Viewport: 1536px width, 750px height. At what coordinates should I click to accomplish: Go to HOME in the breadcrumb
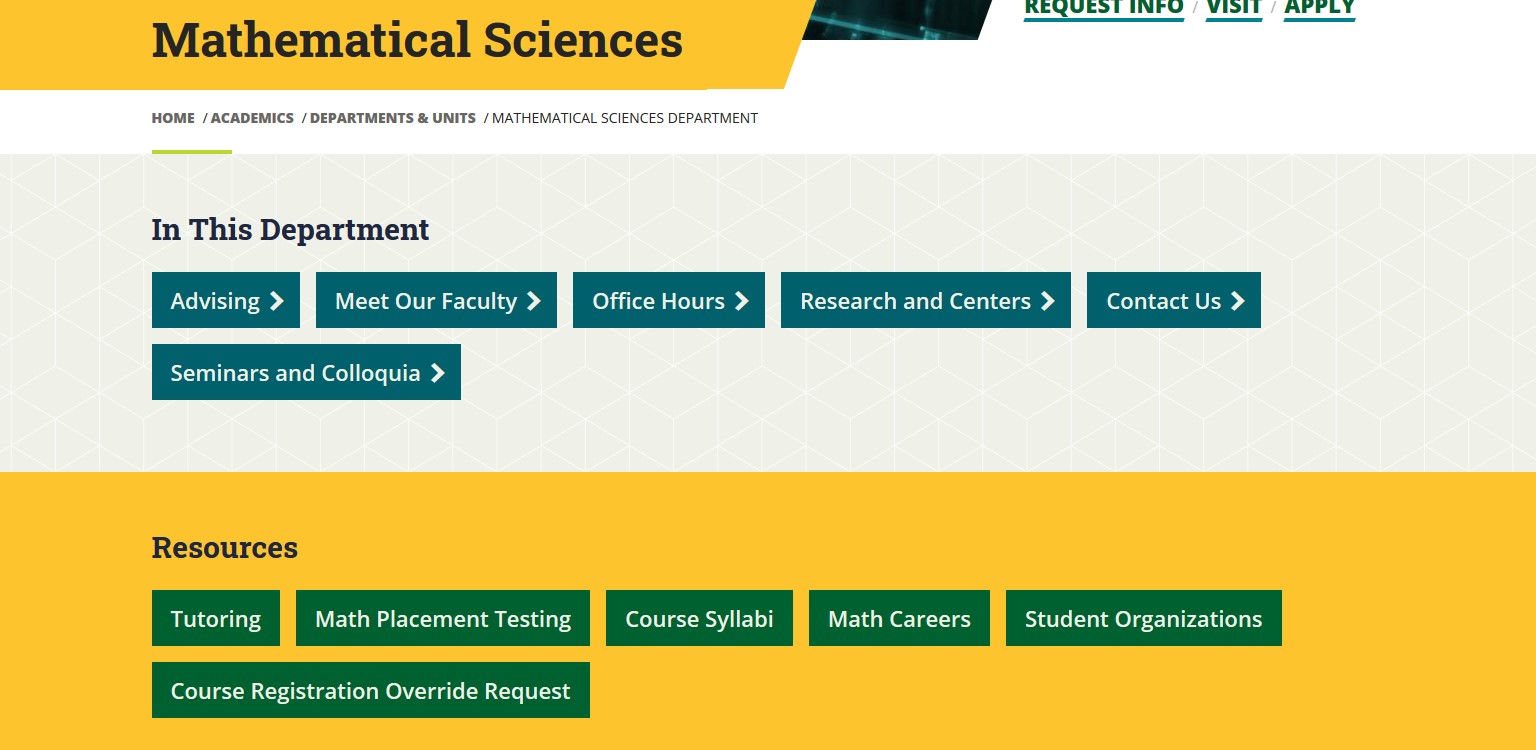(173, 118)
